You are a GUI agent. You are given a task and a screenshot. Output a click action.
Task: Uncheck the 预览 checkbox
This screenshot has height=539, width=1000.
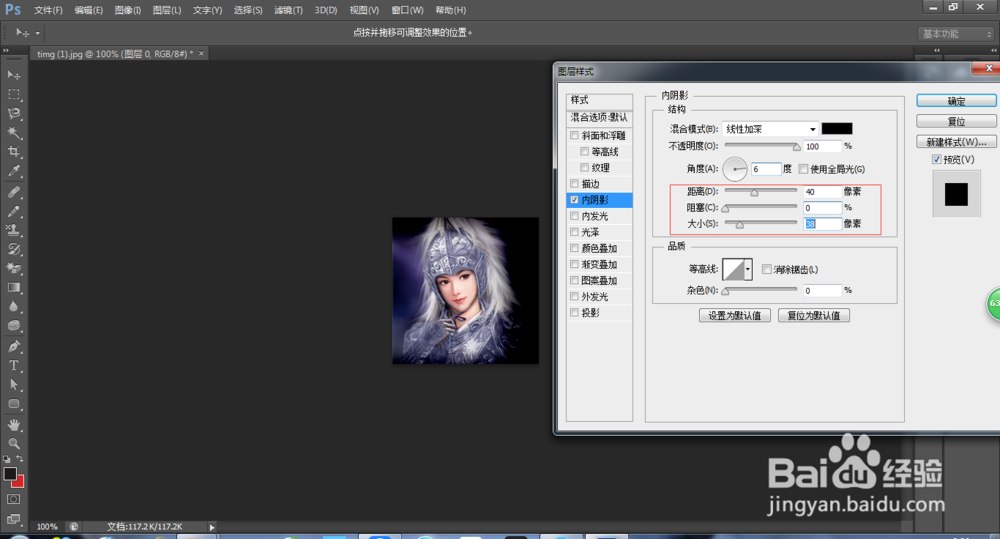click(x=936, y=159)
